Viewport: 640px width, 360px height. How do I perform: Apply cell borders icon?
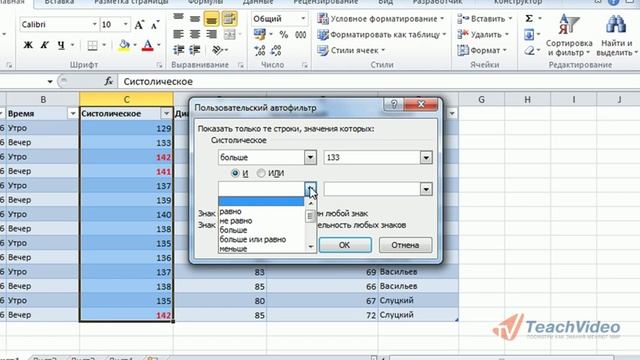[x=93, y=45]
